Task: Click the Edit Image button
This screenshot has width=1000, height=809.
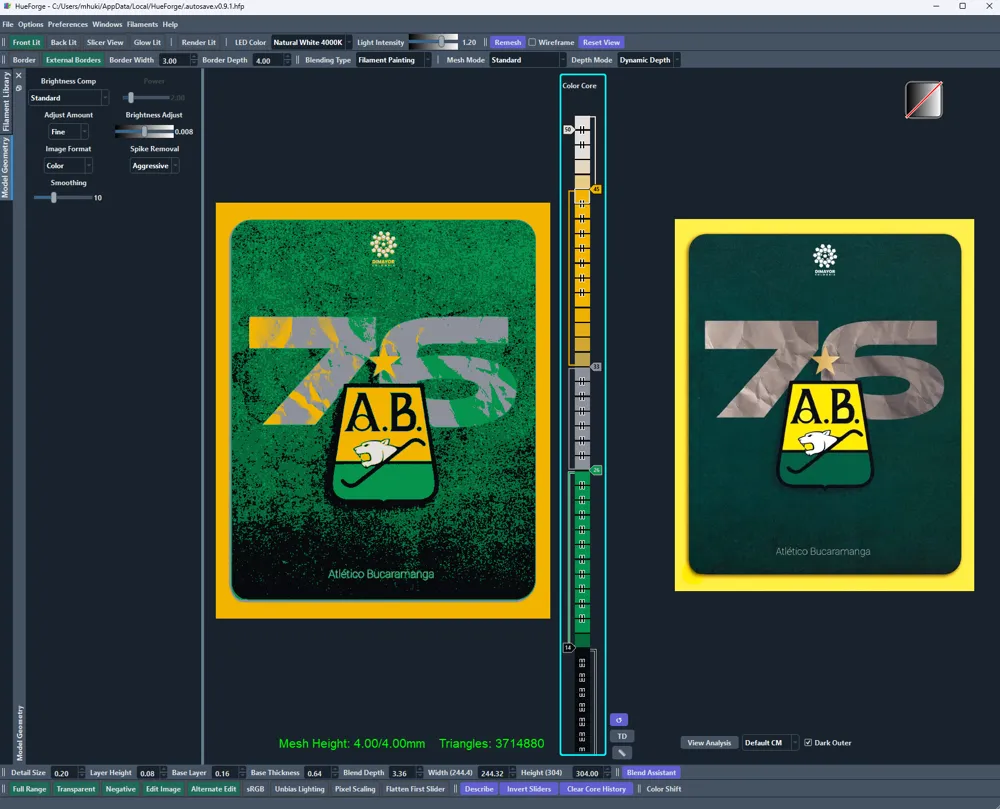Action: 163,789
